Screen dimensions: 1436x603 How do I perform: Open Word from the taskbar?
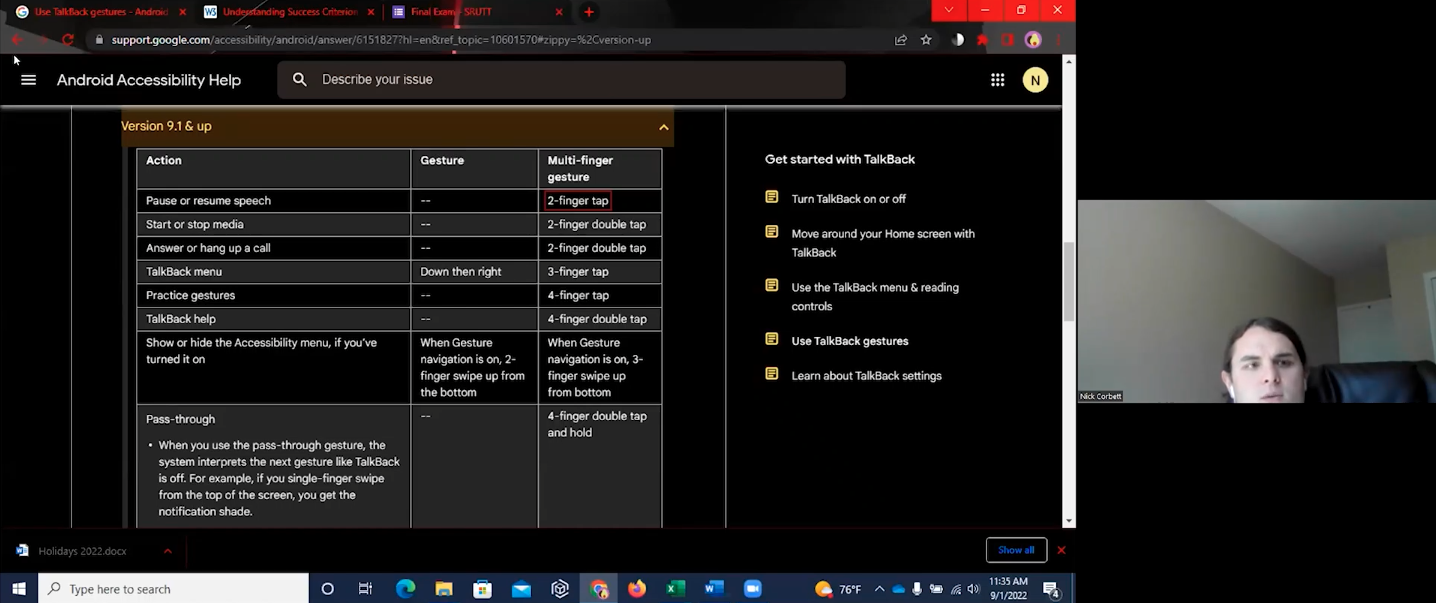[714, 588]
